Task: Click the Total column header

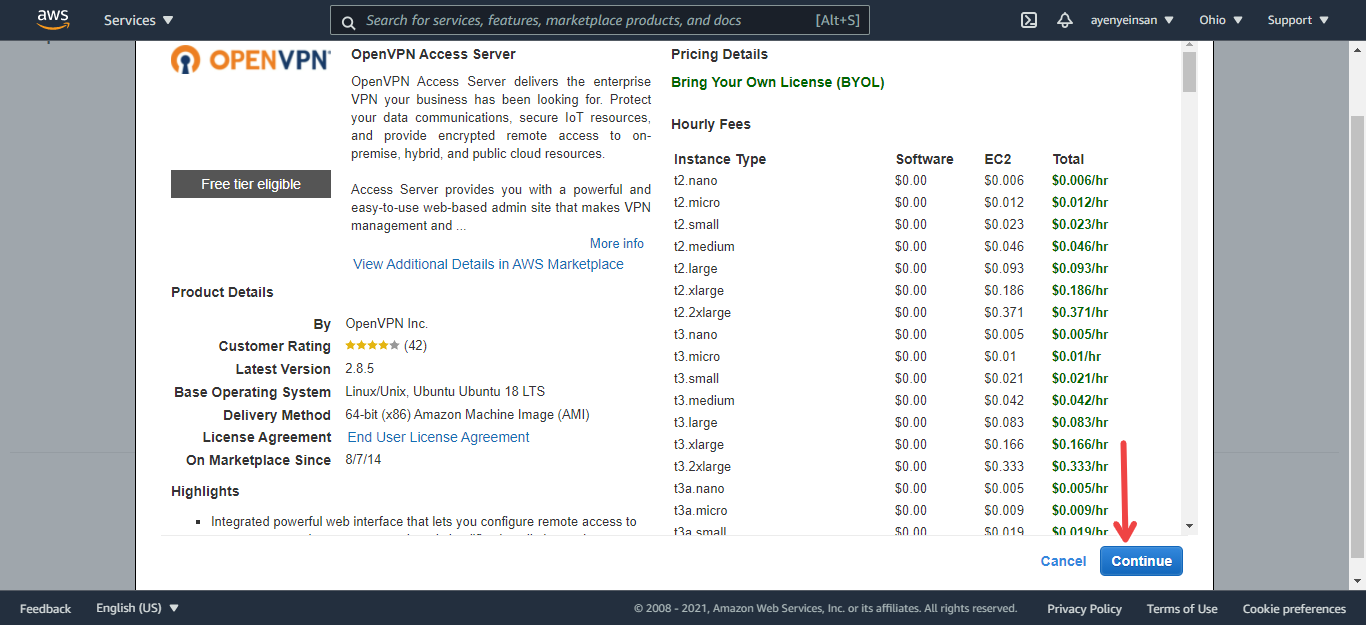Action: [x=1068, y=159]
